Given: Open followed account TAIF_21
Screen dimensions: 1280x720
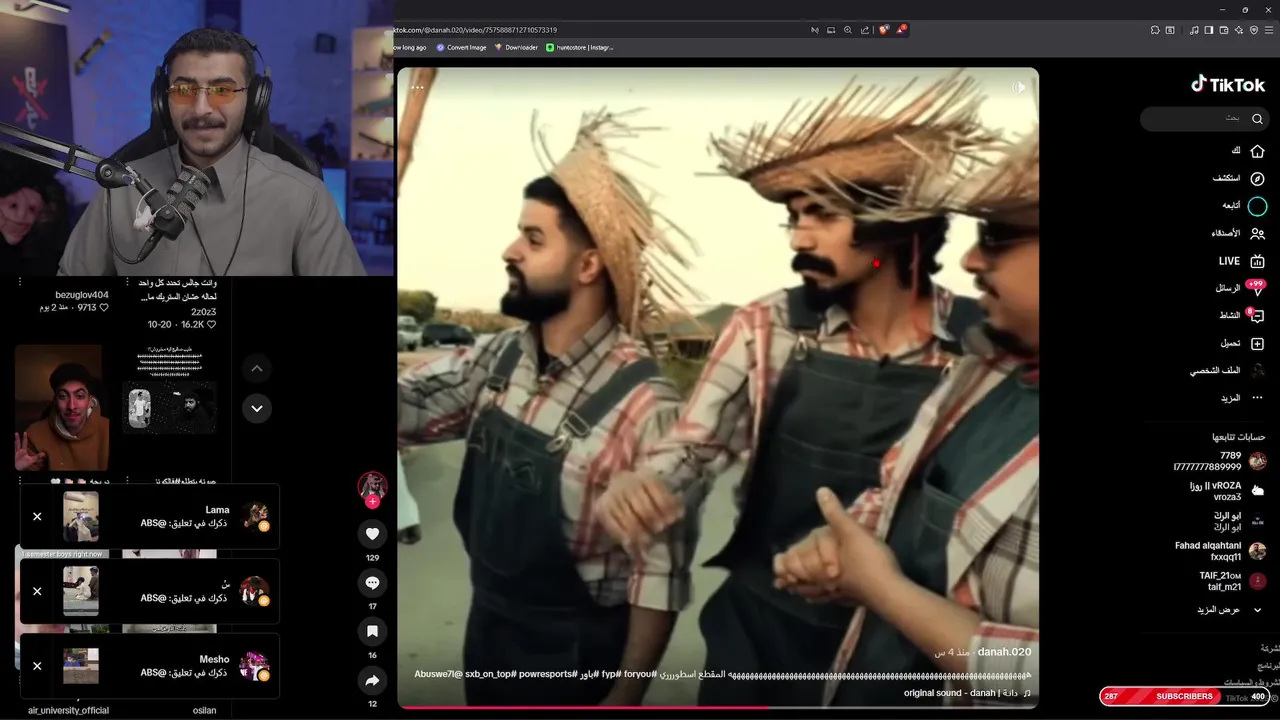Looking at the screenshot, I should (1232, 581).
